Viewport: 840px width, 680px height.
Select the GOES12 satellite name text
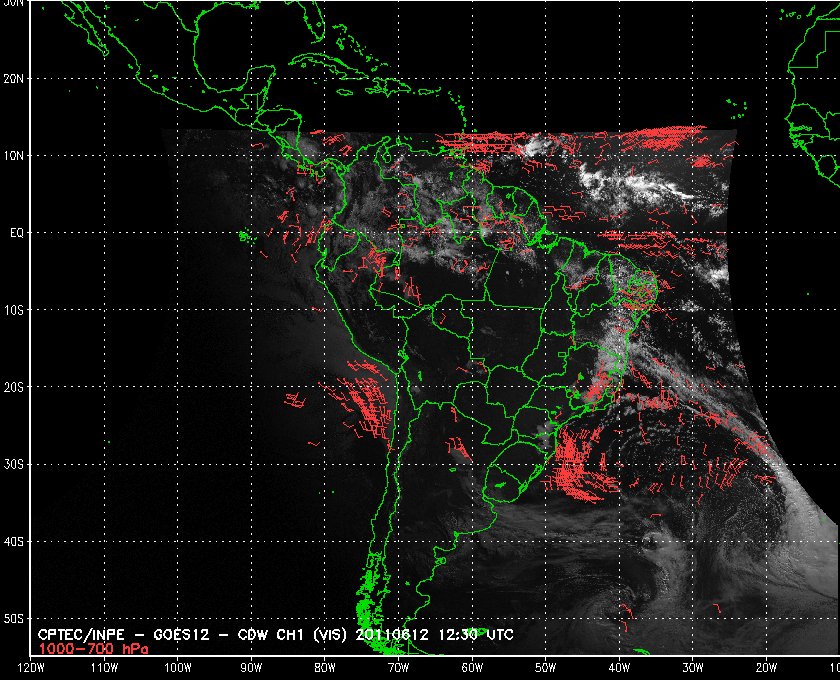pyautogui.click(x=181, y=635)
